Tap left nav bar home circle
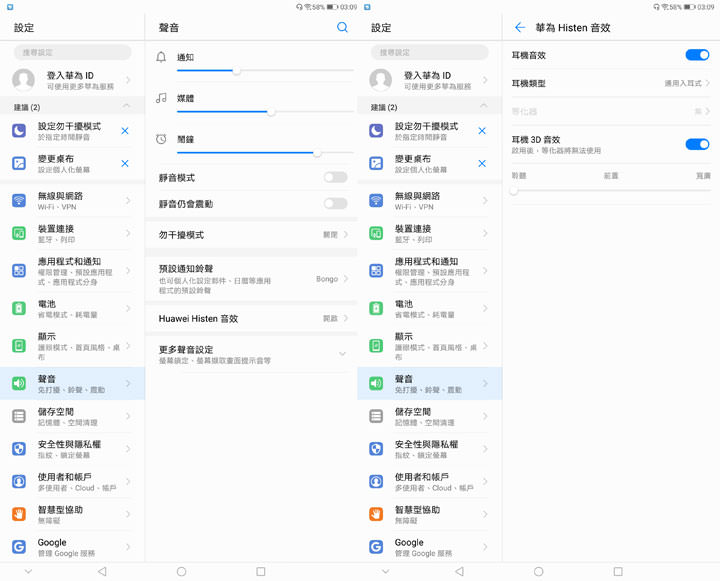 pyautogui.click(x=181, y=571)
